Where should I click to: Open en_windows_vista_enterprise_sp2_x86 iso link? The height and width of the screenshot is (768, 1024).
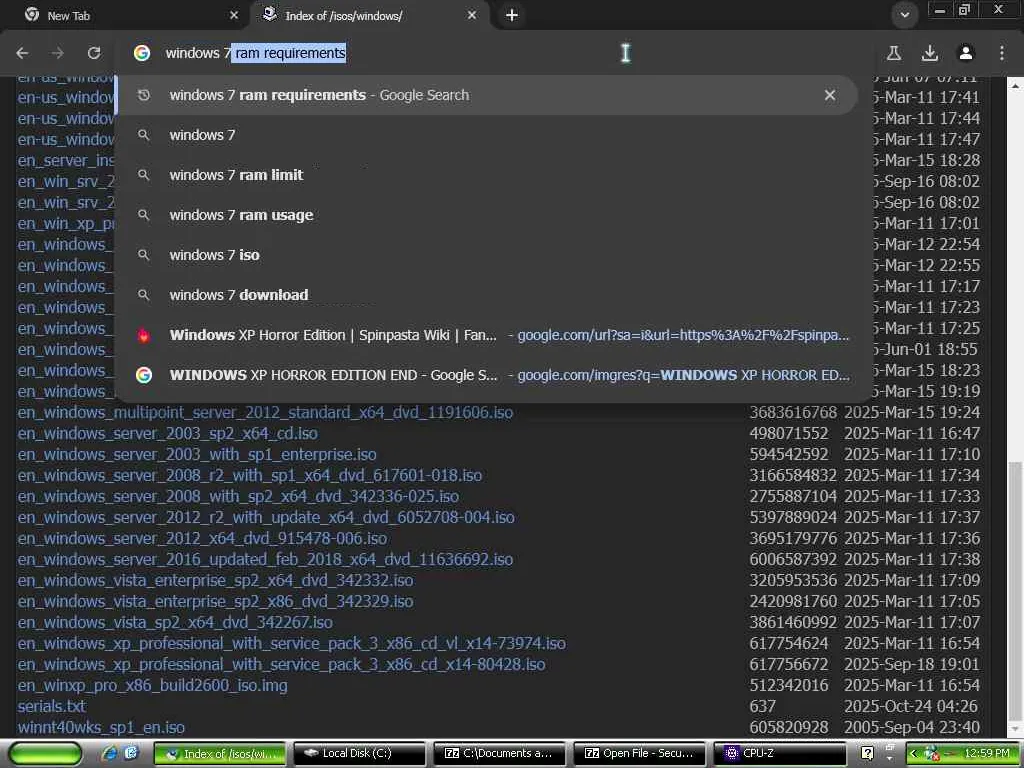tap(216, 601)
